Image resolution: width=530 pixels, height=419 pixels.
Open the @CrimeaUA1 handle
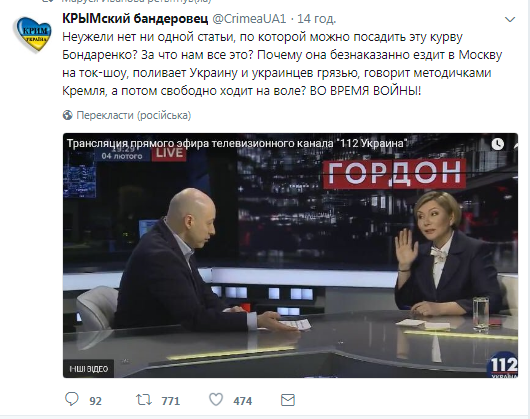pos(249,19)
